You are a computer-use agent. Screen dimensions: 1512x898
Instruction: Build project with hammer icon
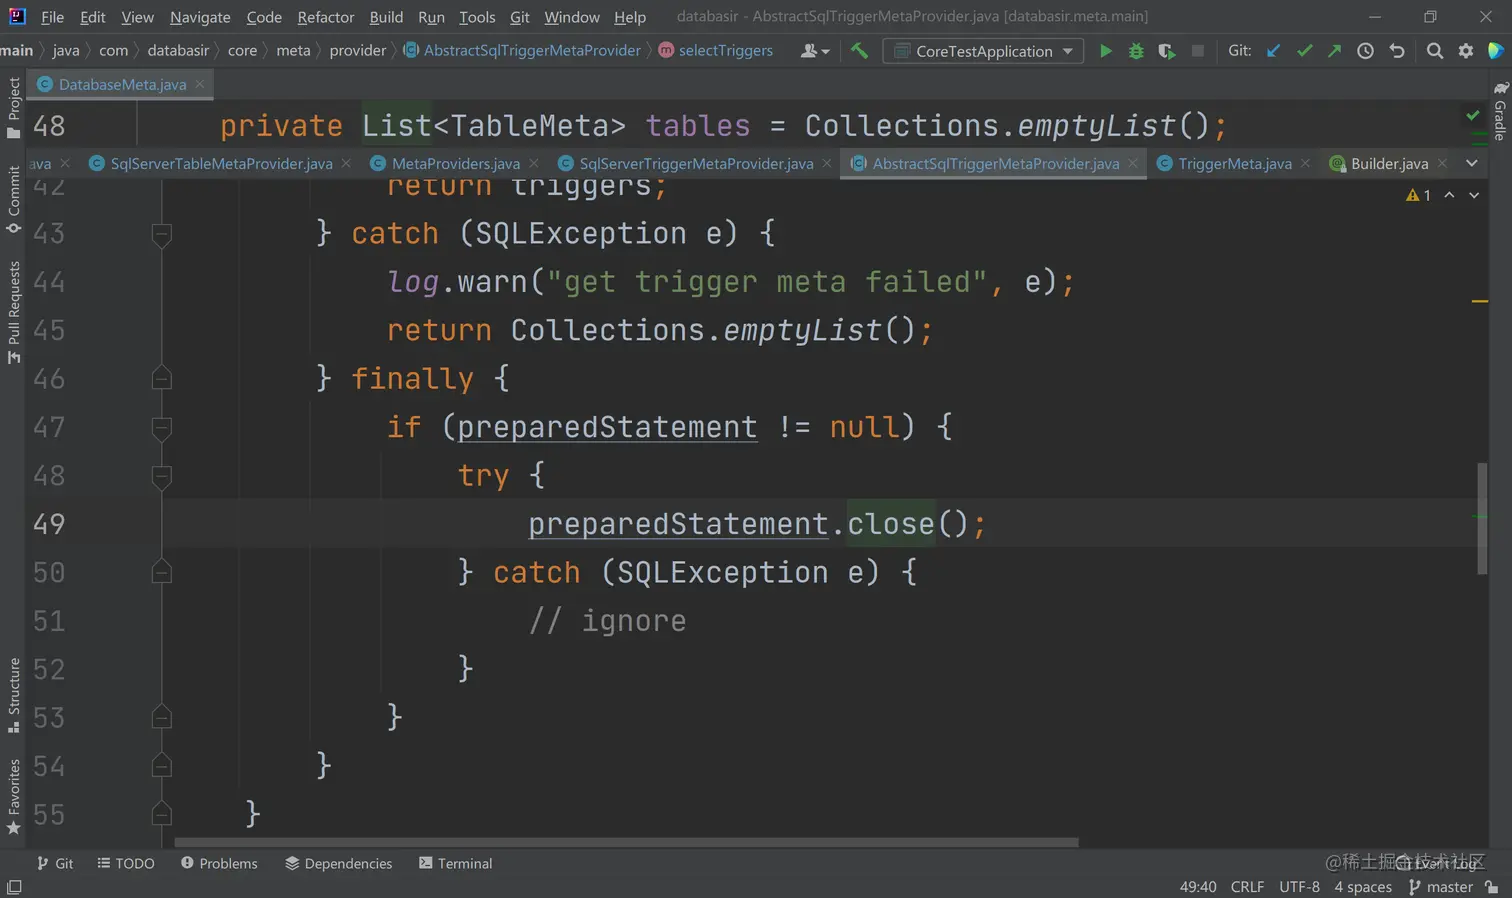(859, 51)
